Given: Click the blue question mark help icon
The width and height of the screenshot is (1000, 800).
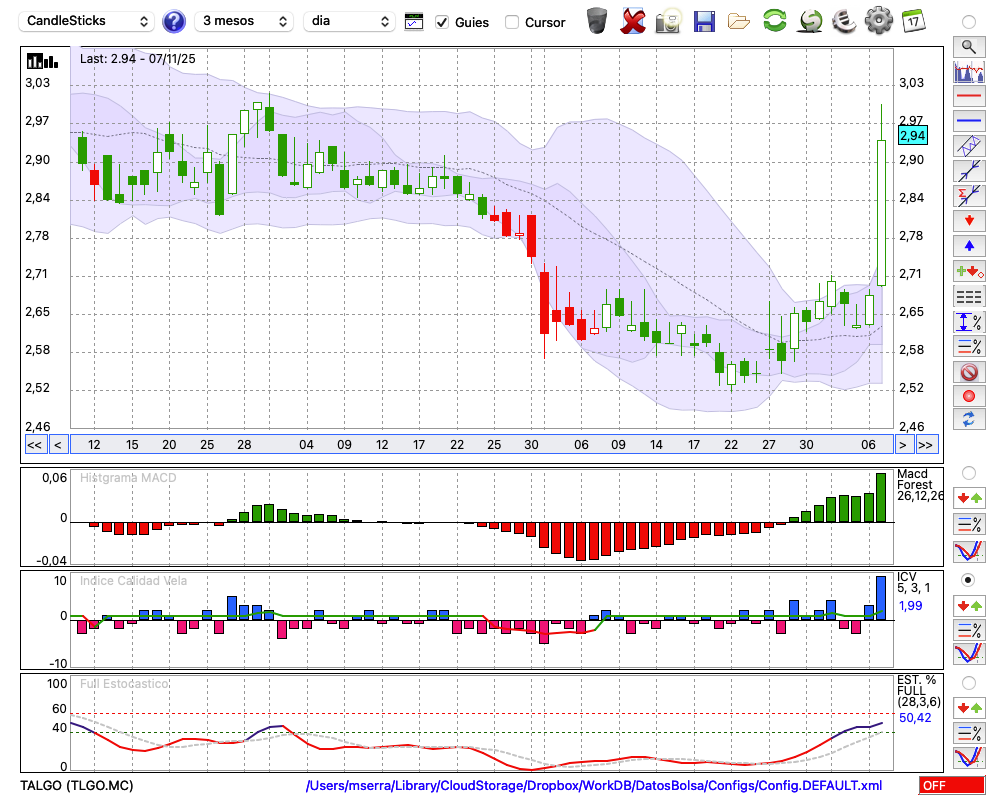Looking at the screenshot, I should pos(174,21).
